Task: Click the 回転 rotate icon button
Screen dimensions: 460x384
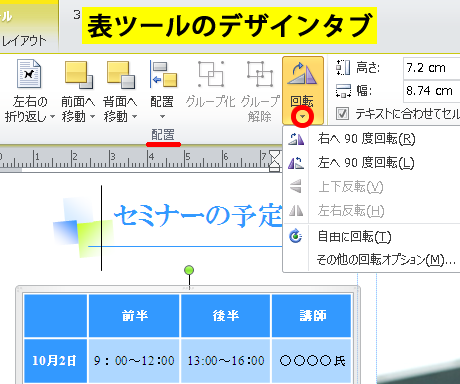Action: pyautogui.click(x=303, y=74)
